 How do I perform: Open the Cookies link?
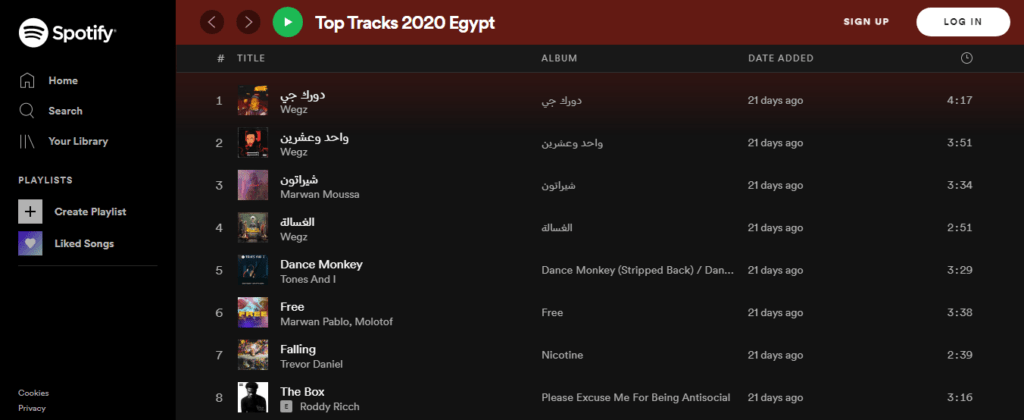(x=33, y=393)
